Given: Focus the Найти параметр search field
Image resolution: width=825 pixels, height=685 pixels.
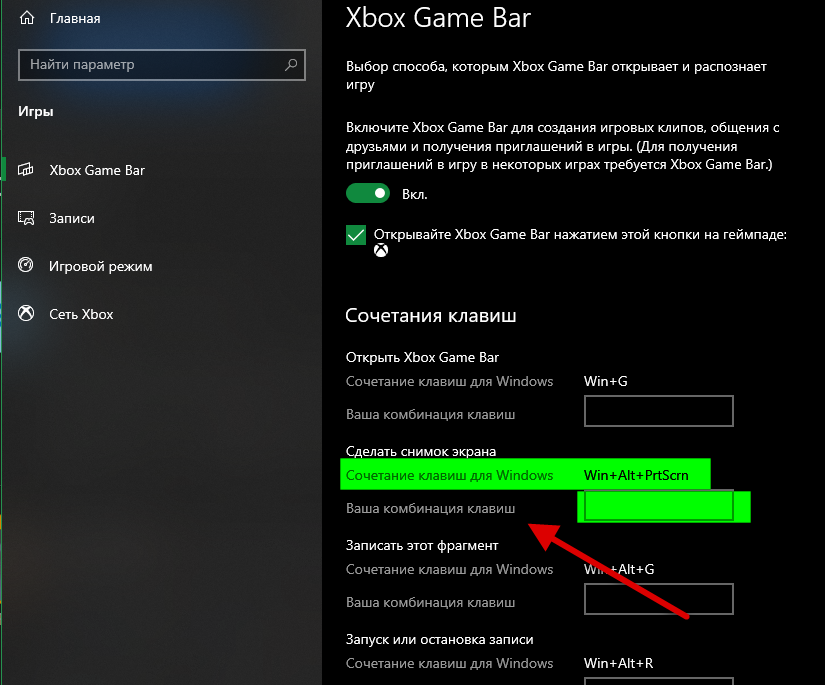Looking at the screenshot, I should [x=162, y=65].
